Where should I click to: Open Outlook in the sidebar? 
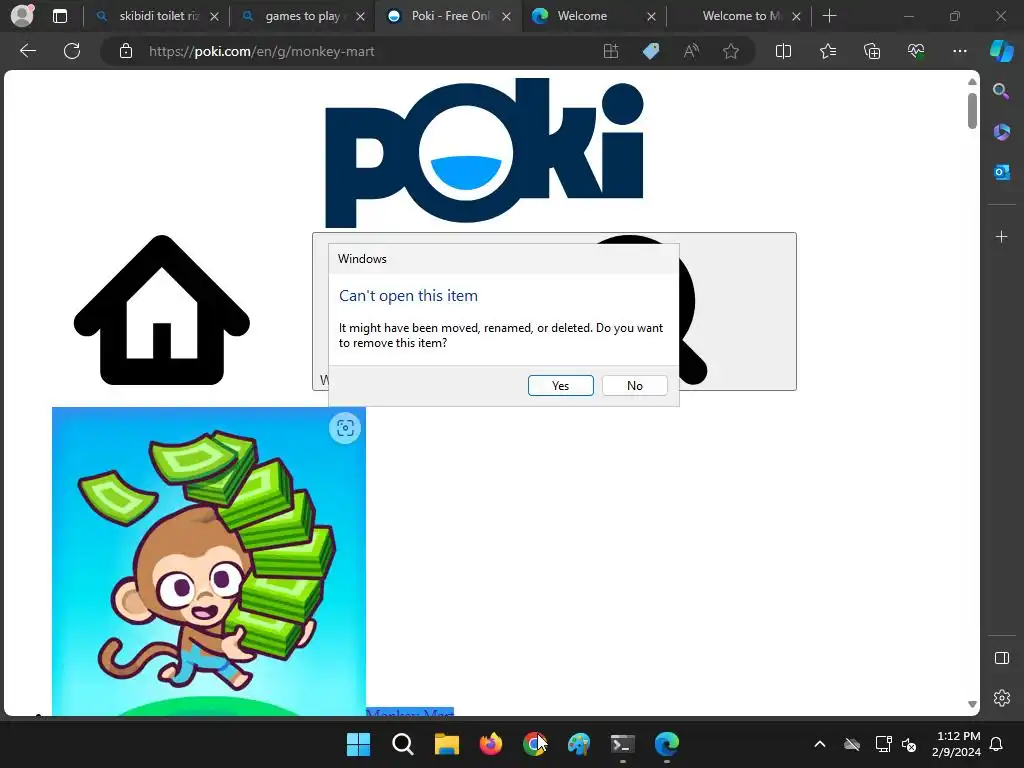[1001, 172]
